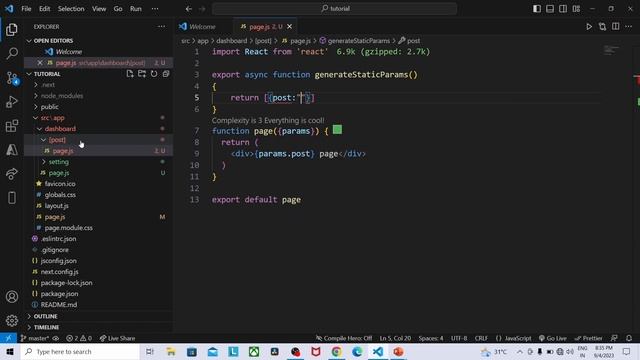Viewport: 640px width, 360px height.
Task: Refresh the explorer file tree
Action: click(x=154, y=74)
